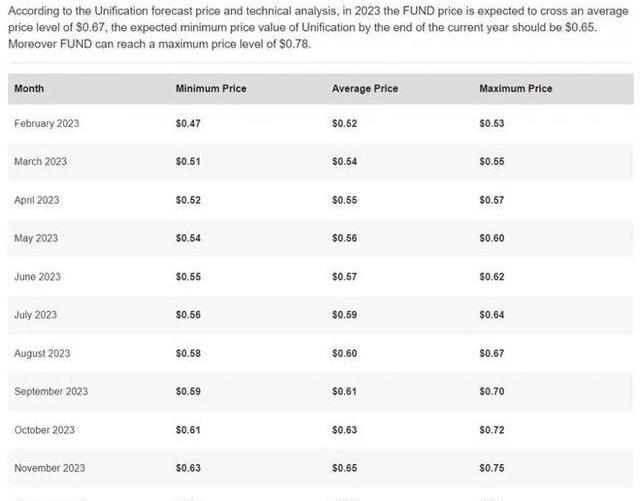Select the March 2023 row label
Screen dimensions: 640x501
[x=40, y=161]
